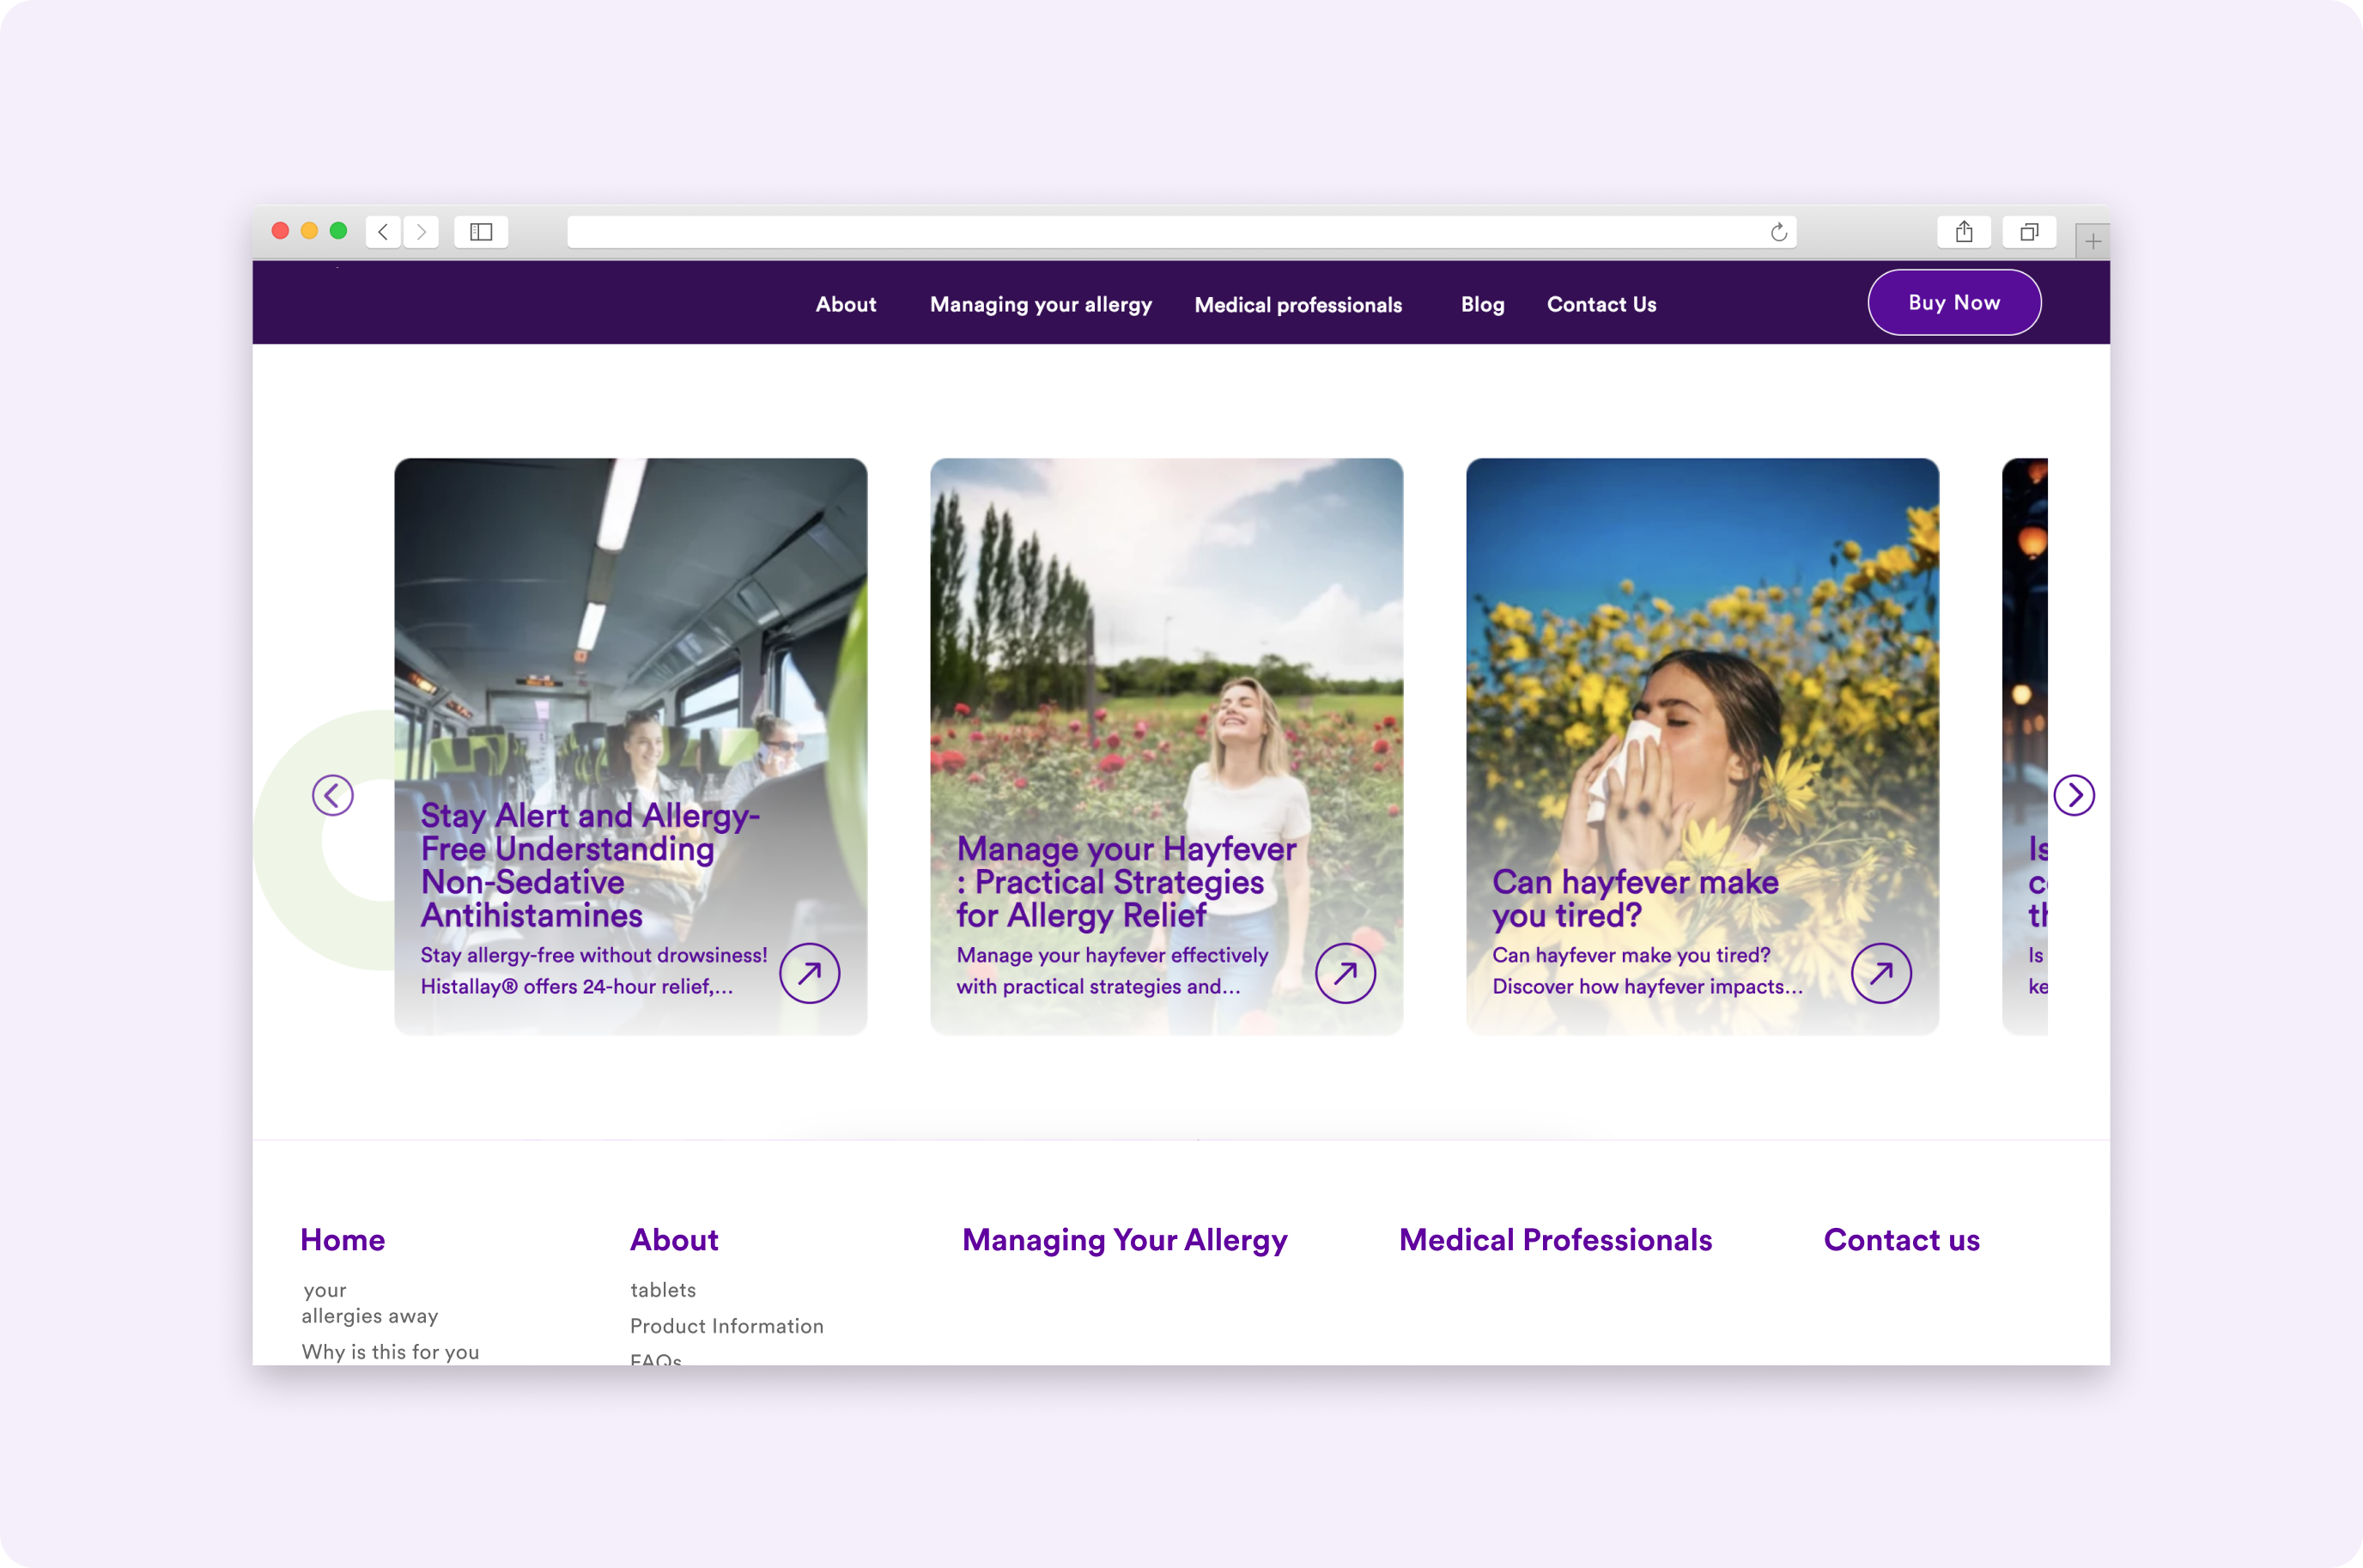
Task: Click arrow icon on 'Manage your Hayfever' card
Action: (1346, 972)
